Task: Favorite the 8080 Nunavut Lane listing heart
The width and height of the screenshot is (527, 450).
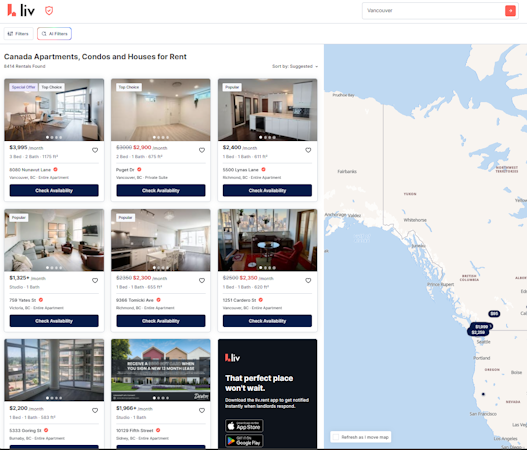Action: [x=95, y=150]
